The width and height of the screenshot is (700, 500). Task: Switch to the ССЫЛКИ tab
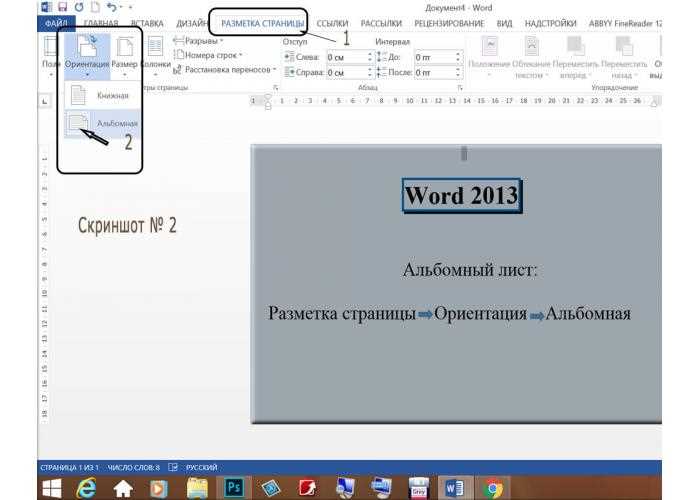tap(332, 23)
